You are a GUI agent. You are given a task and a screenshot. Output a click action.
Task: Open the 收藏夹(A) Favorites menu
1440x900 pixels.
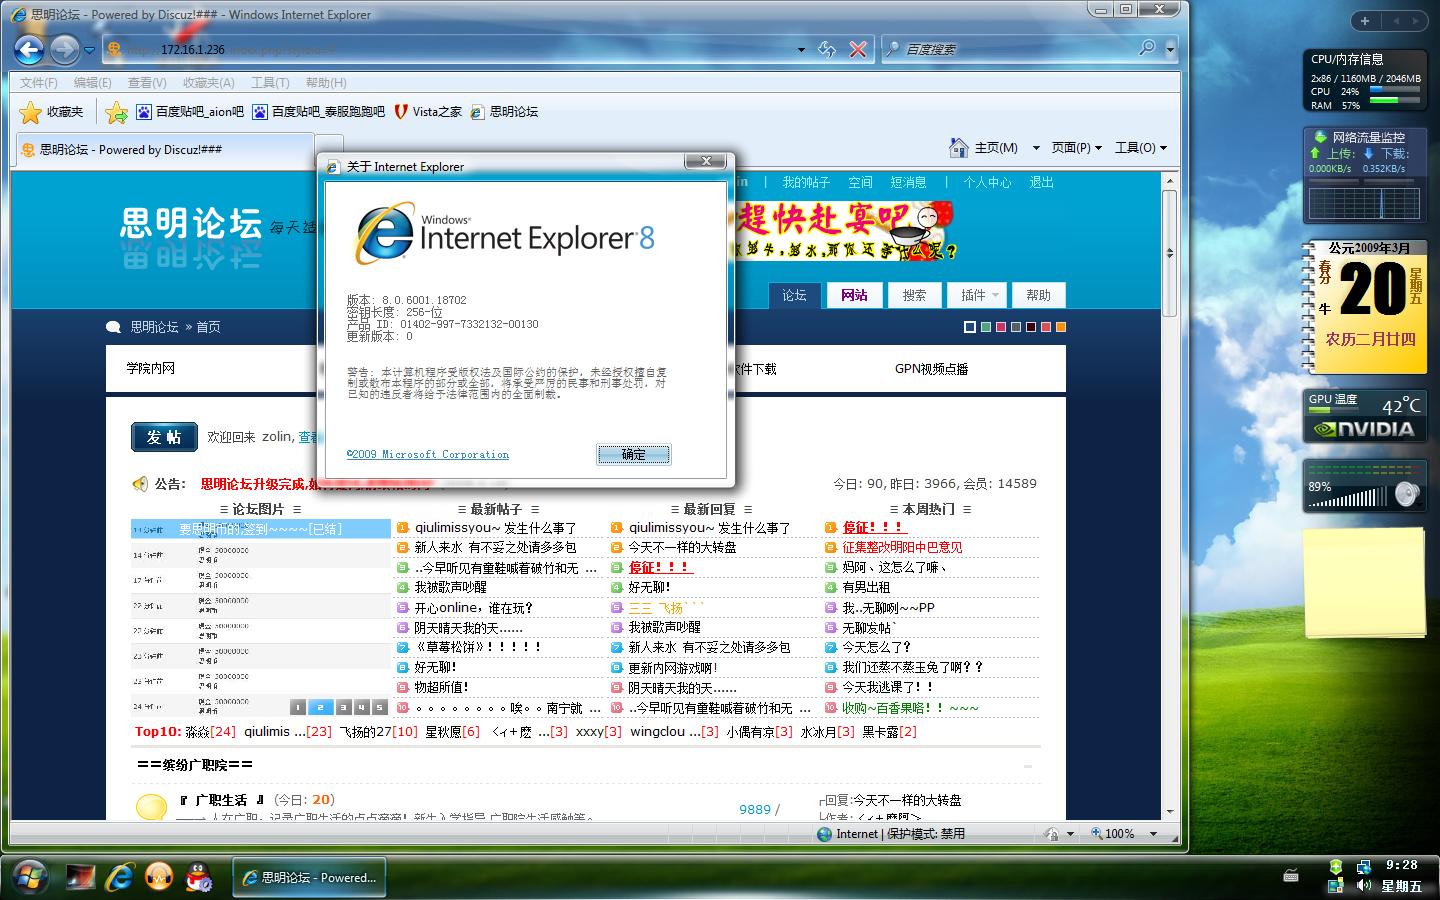208,83
